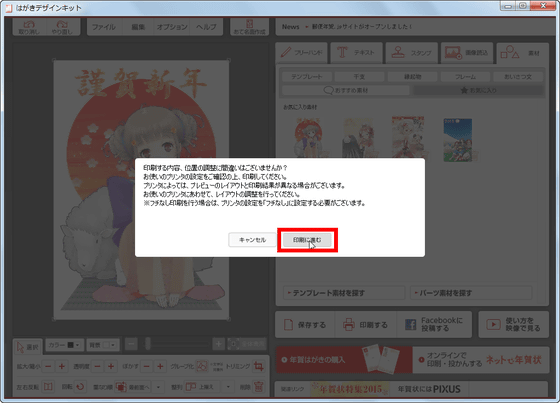Image resolution: width=560 pixels, height=403 pixels.
Task: Click 使い方を映像で見る video button
Action: click(x=514, y=324)
